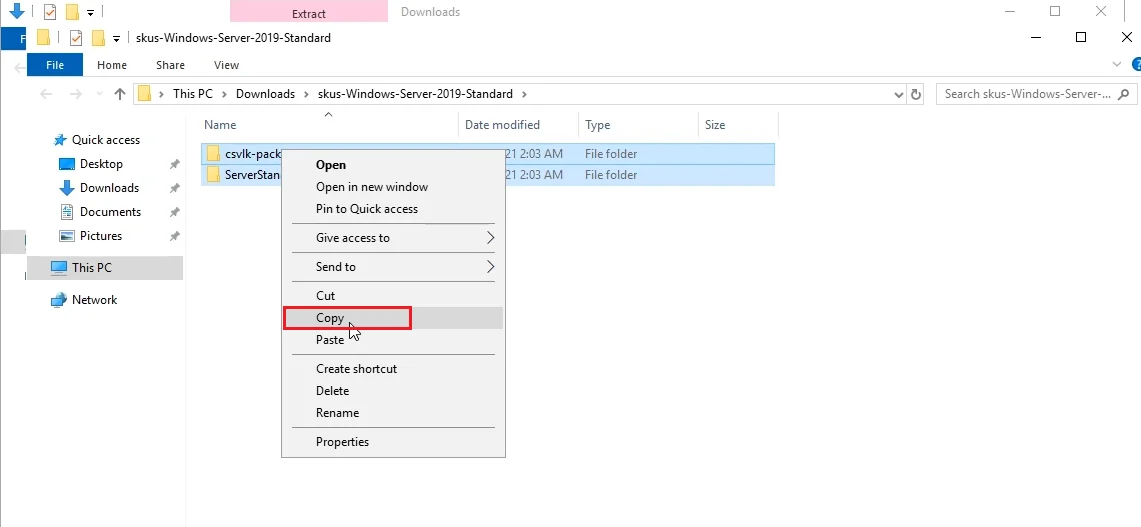Switch to the View ribbon tab
The width and height of the screenshot is (1141, 527).
click(x=226, y=65)
